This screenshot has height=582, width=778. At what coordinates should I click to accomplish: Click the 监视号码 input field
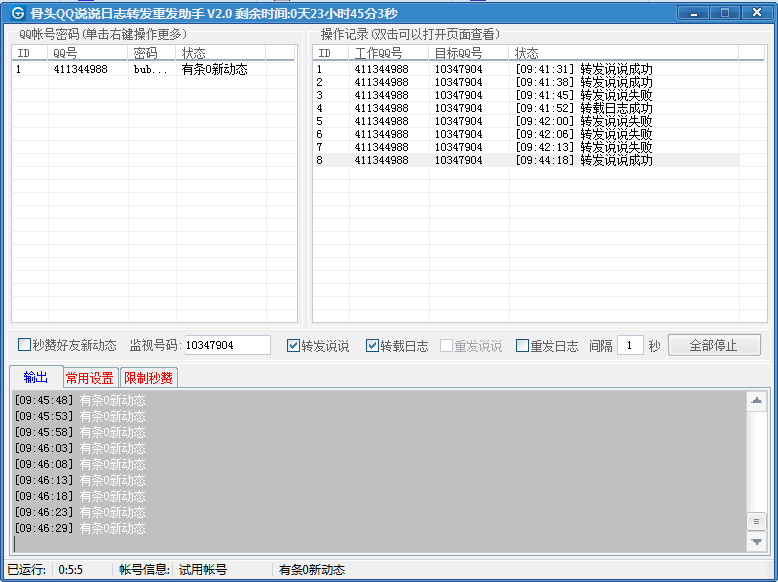[x=227, y=345]
